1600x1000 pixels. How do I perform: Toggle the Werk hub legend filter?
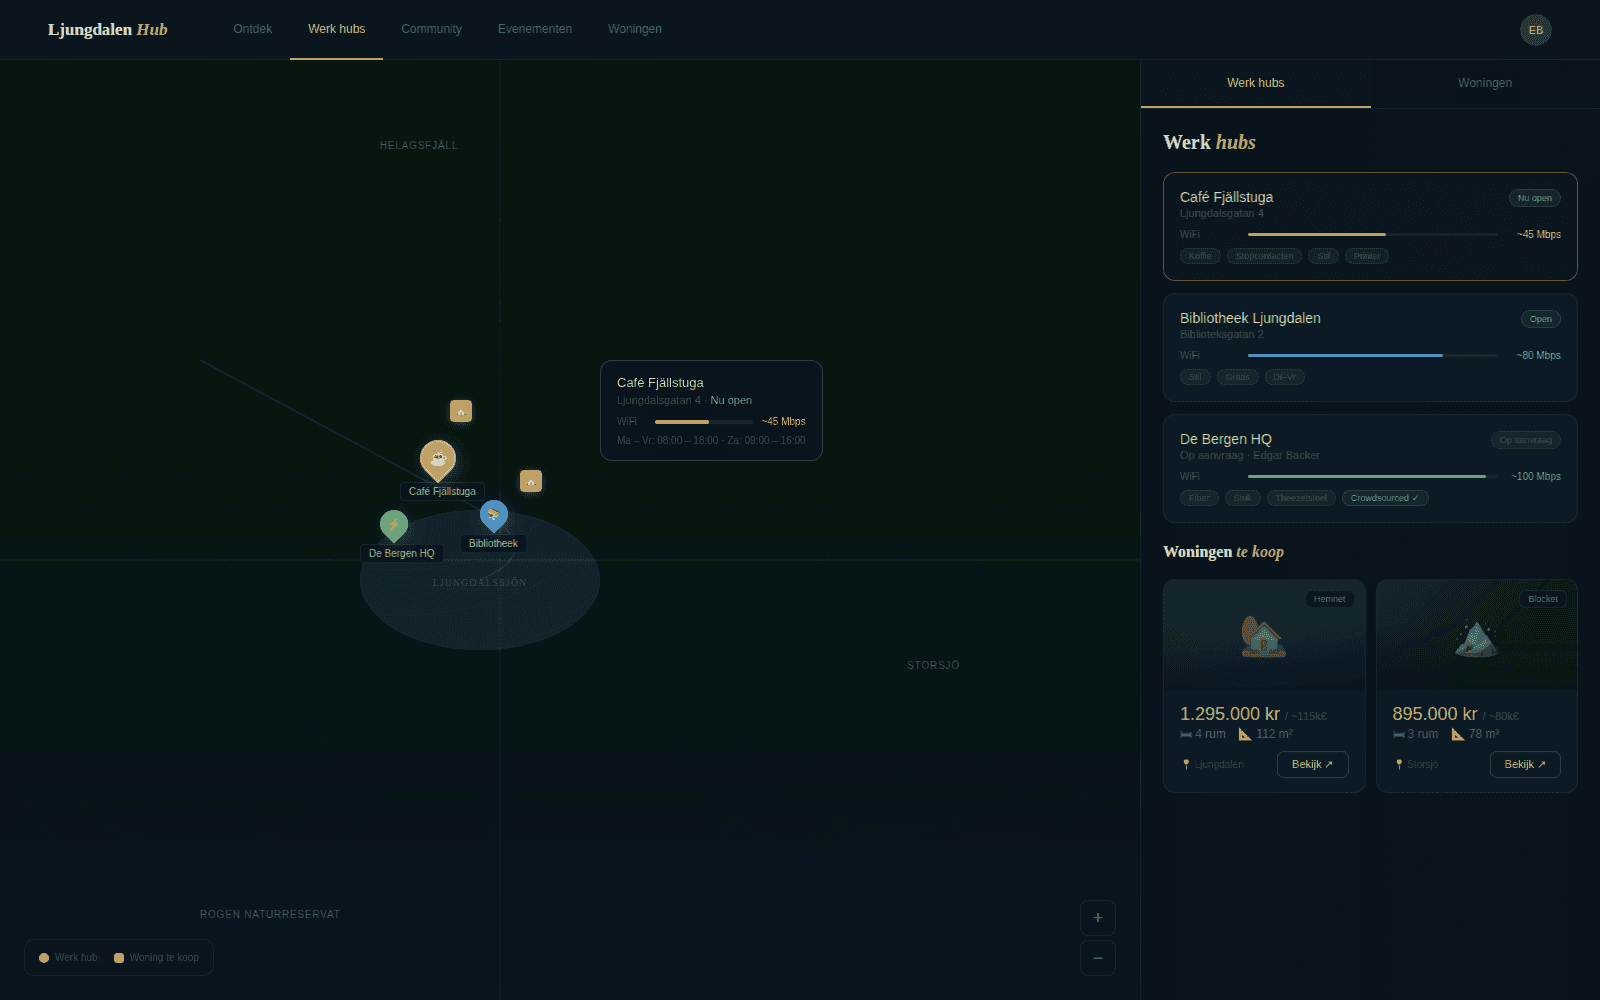coord(68,957)
